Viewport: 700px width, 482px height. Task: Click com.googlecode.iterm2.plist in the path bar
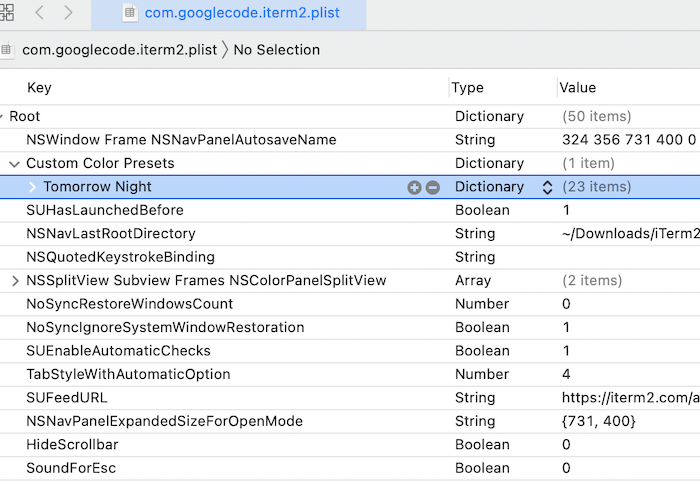pos(119,50)
